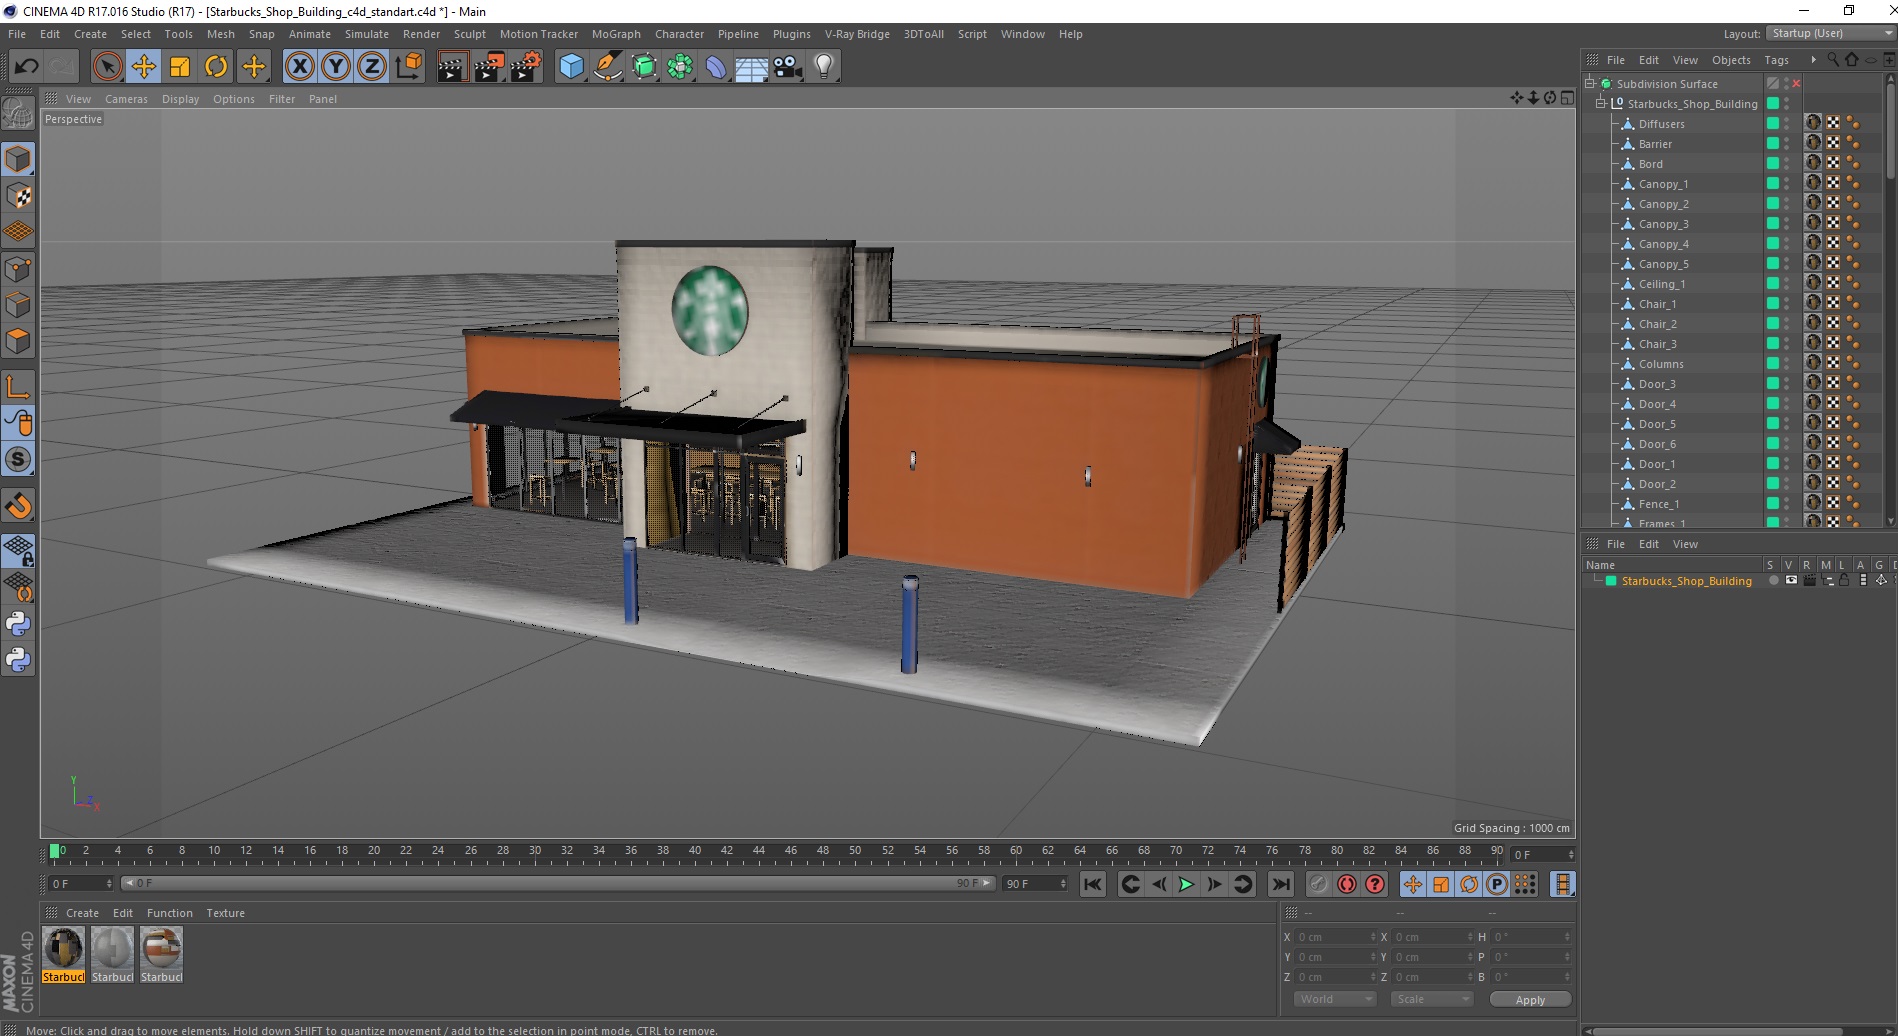
Task: Toggle Autokeying button
Action: point(1347,884)
